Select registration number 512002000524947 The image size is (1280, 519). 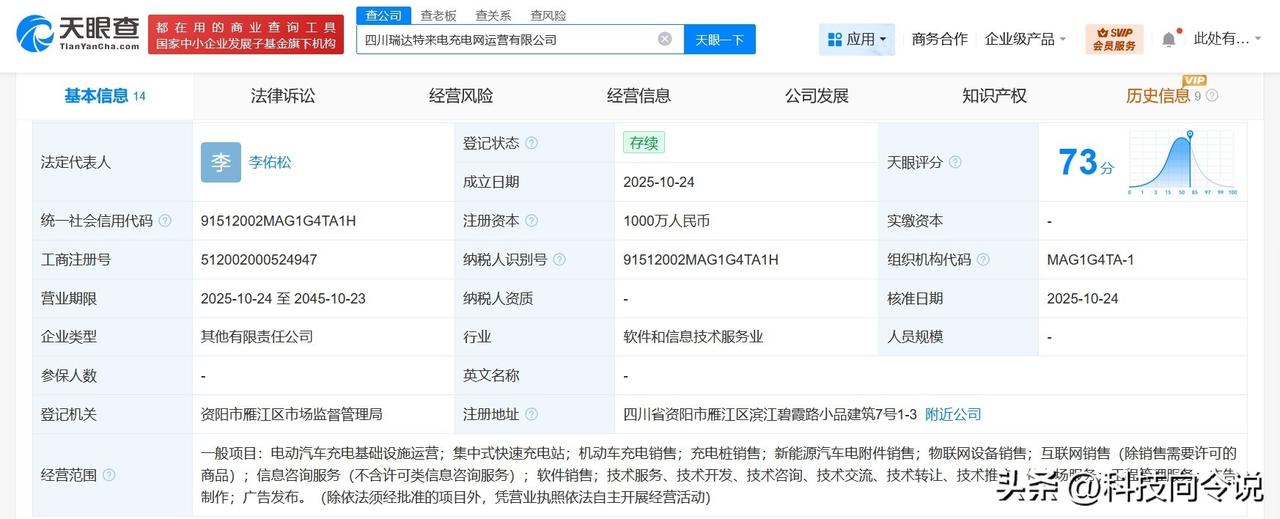tap(259, 259)
